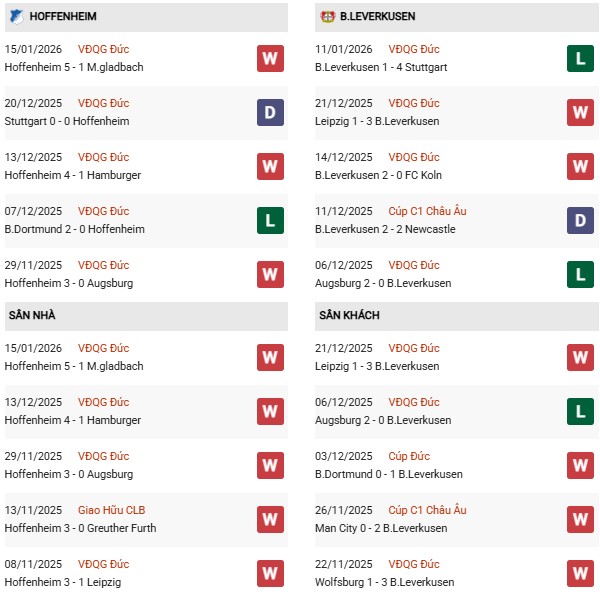Select the HOFFENHEIM section header

tap(60, 17)
